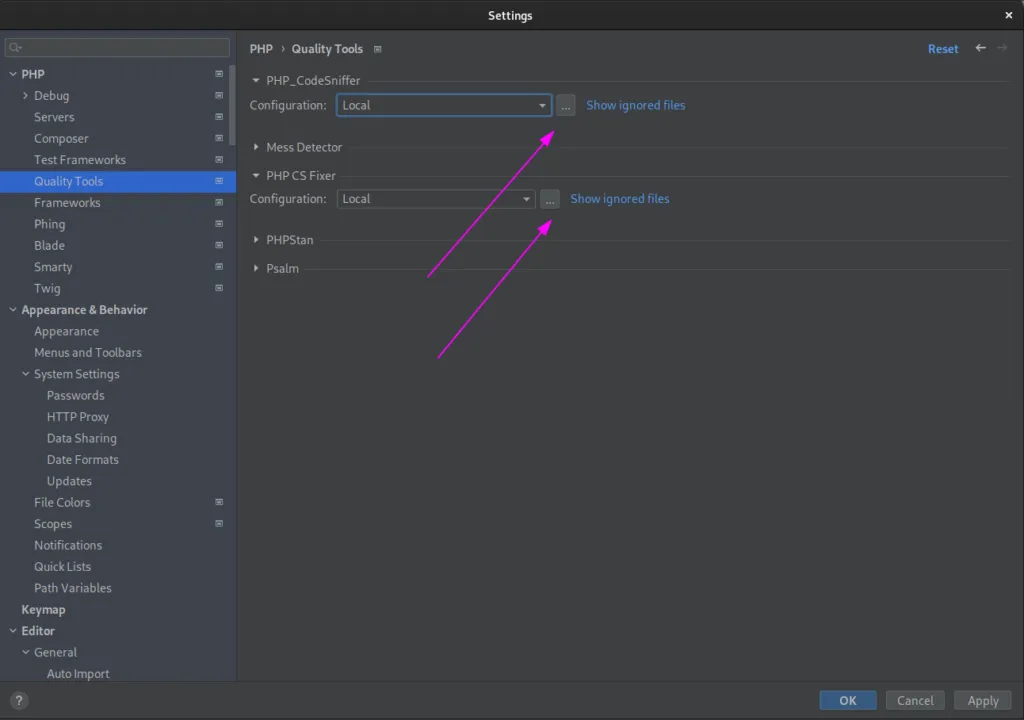
Task: Click the settings marker icon beside Quality Tools breadcrumb
Action: point(378,48)
